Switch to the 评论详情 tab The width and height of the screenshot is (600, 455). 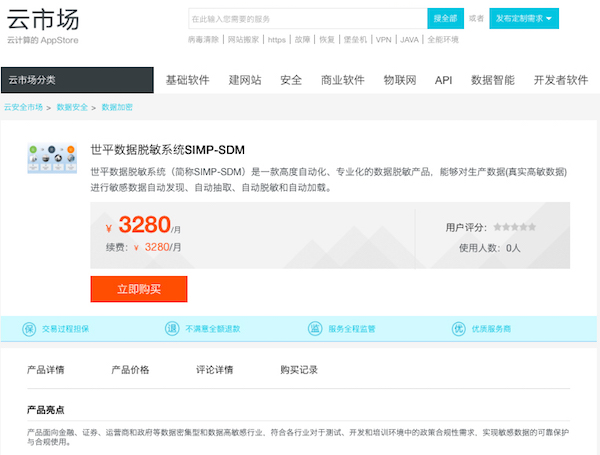tap(214, 370)
